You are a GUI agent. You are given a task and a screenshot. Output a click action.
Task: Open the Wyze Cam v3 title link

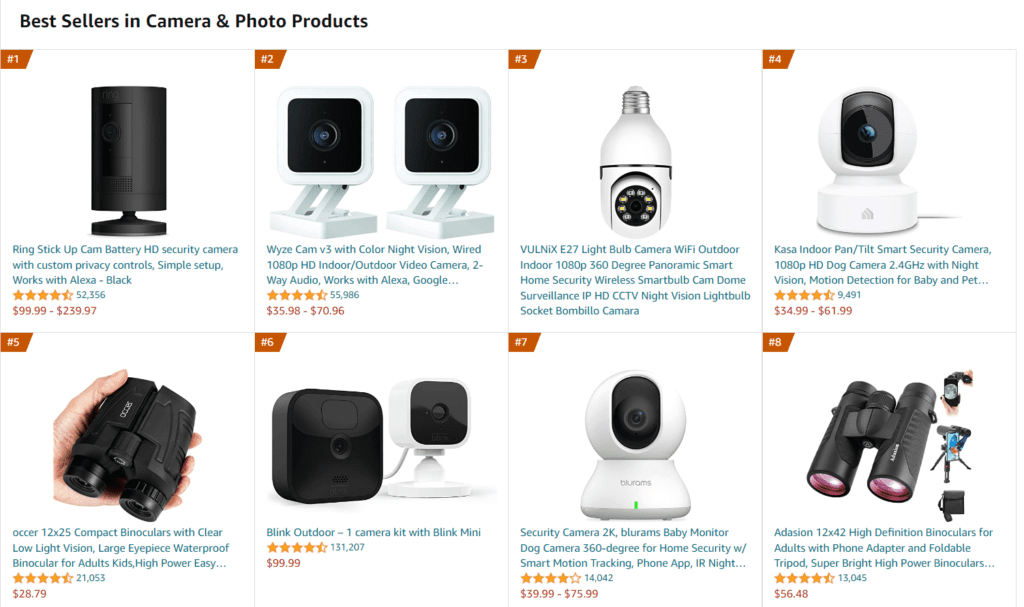(x=375, y=265)
